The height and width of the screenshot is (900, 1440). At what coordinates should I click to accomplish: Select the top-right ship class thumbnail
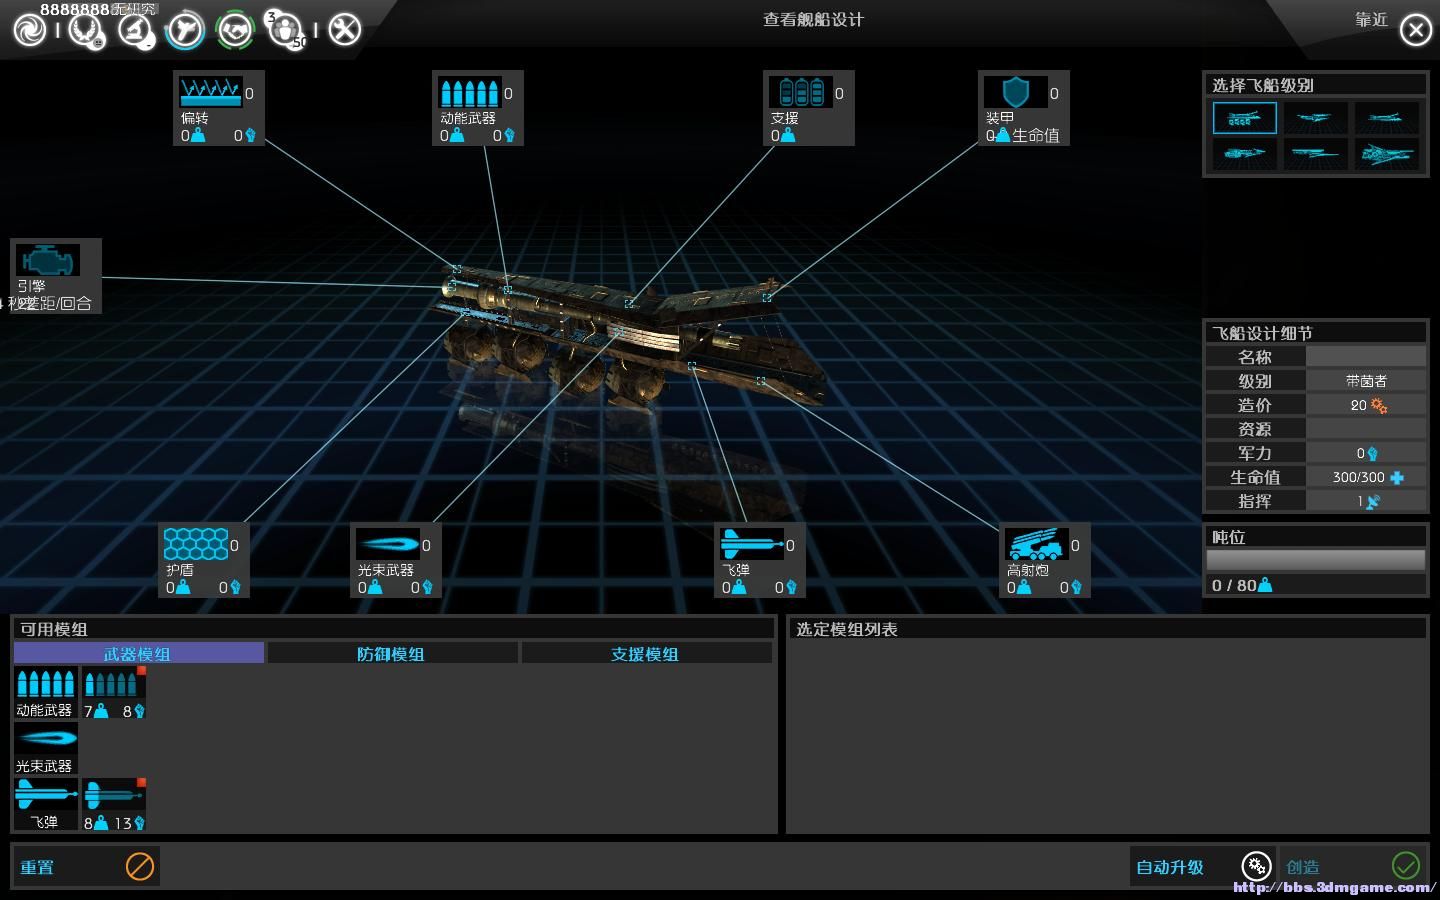(1387, 118)
